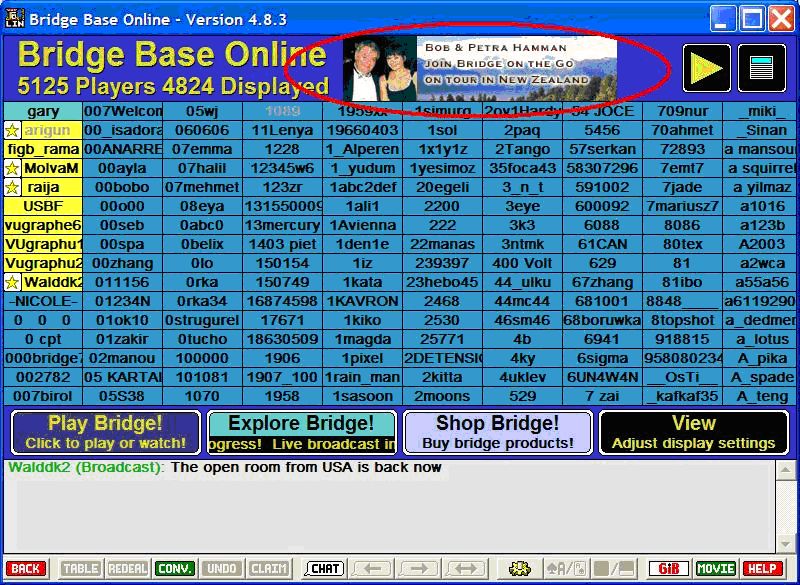Select the Vugraphu2 entry

(43, 264)
